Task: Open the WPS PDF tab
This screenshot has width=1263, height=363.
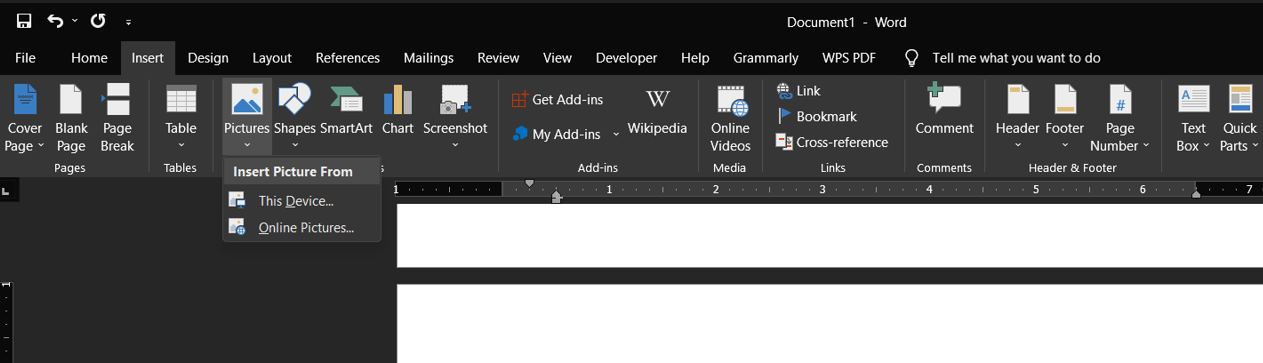Action: click(x=849, y=58)
